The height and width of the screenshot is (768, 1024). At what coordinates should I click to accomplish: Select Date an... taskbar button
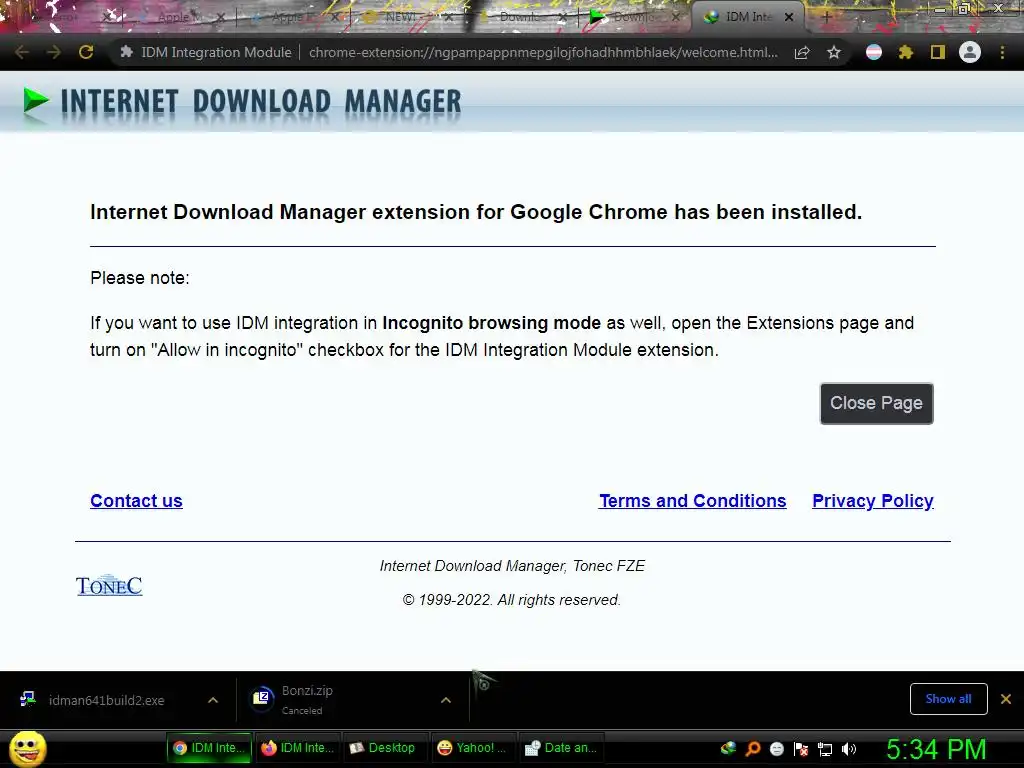coord(561,748)
